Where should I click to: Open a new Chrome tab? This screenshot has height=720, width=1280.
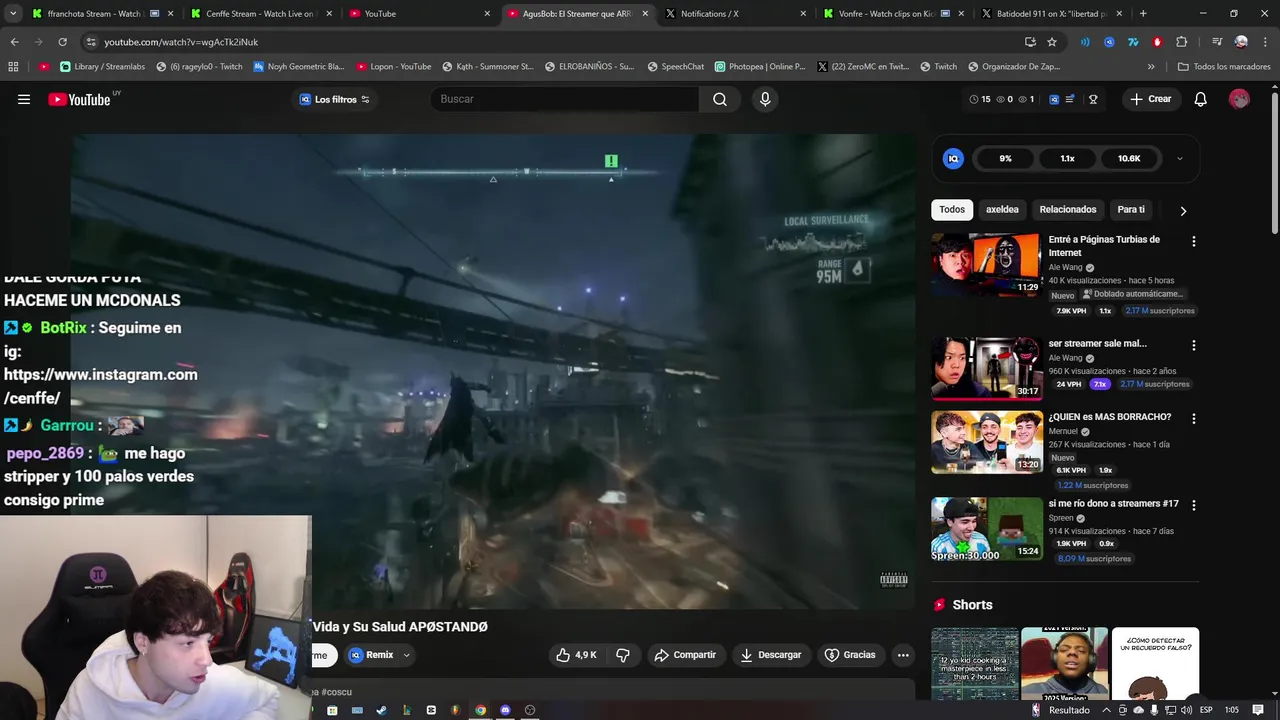[x=1143, y=14]
